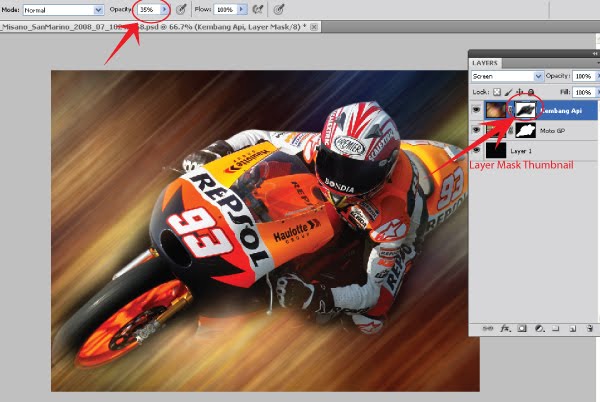The width and height of the screenshot is (600, 402).
Task: Hide the Kembang Api layer
Action: pyautogui.click(x=476, y=110)
